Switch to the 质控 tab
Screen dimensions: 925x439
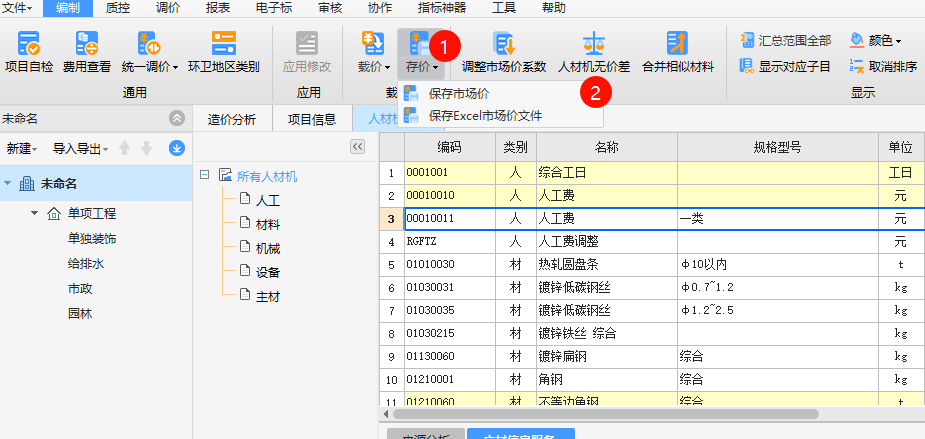pyautogui.click(x=117, y=8)
